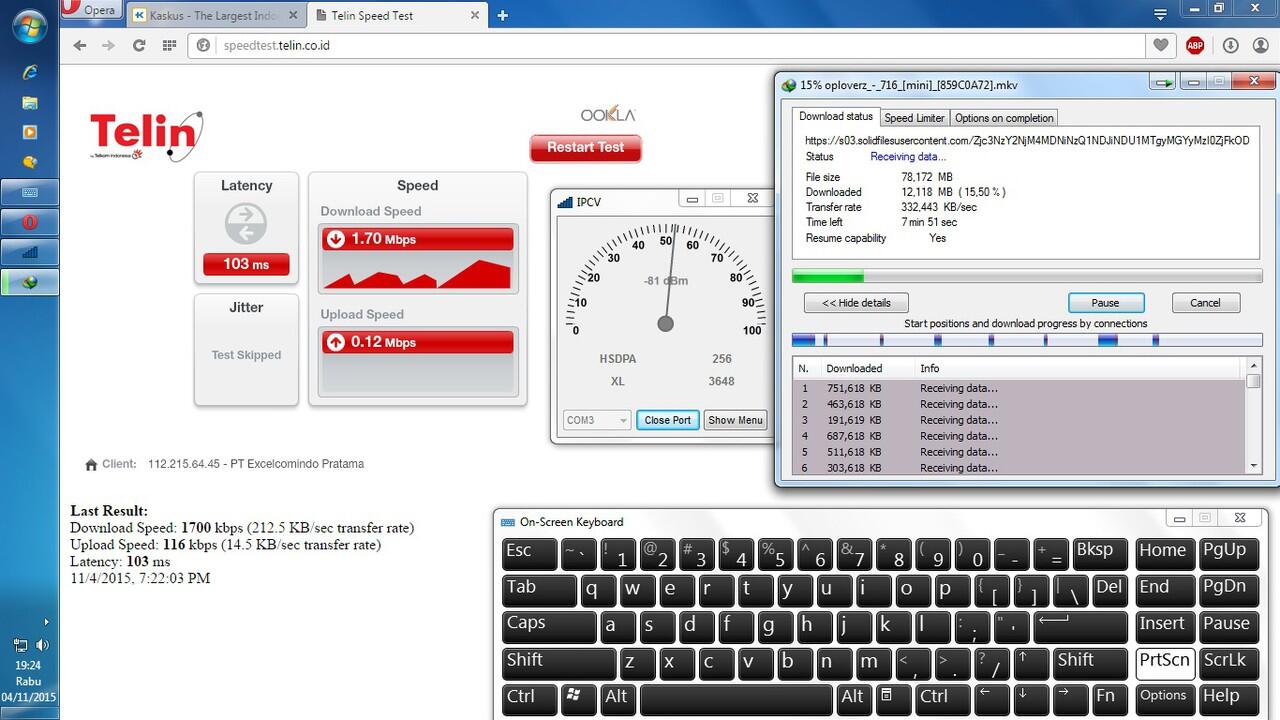Pause the mkv download

point(1105,303)
